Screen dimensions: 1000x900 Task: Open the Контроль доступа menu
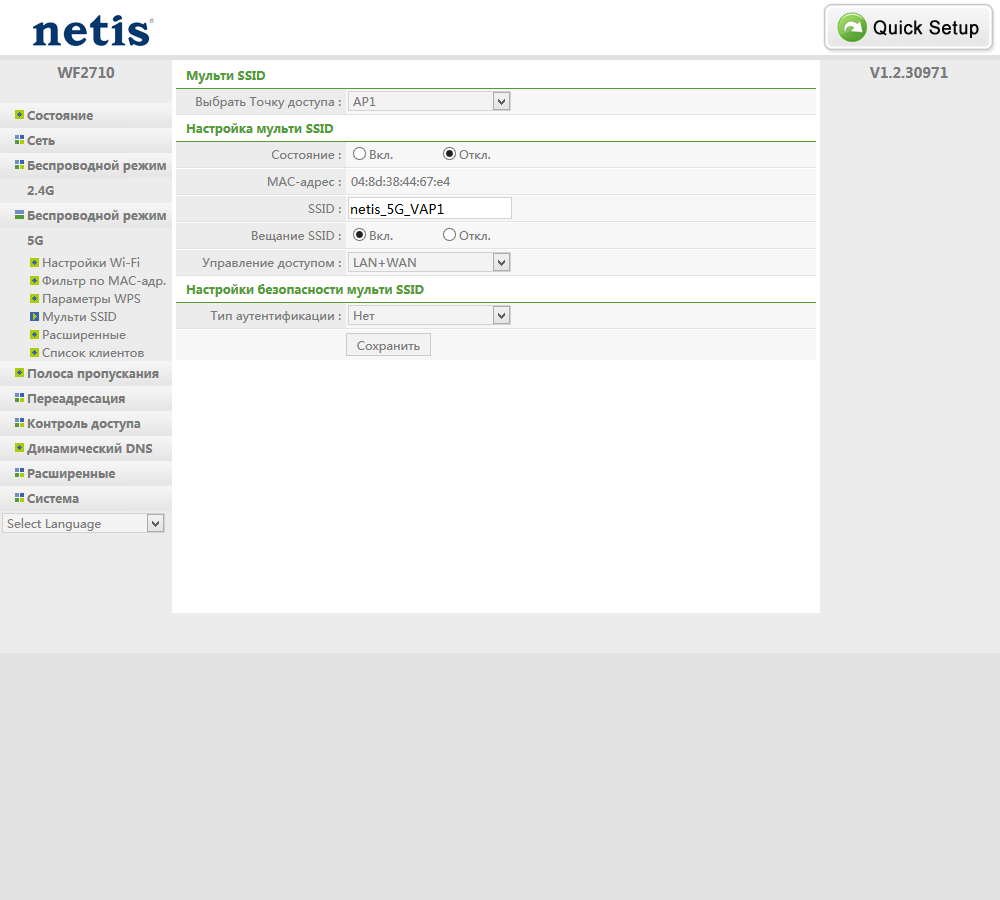(x=85, y=424)
